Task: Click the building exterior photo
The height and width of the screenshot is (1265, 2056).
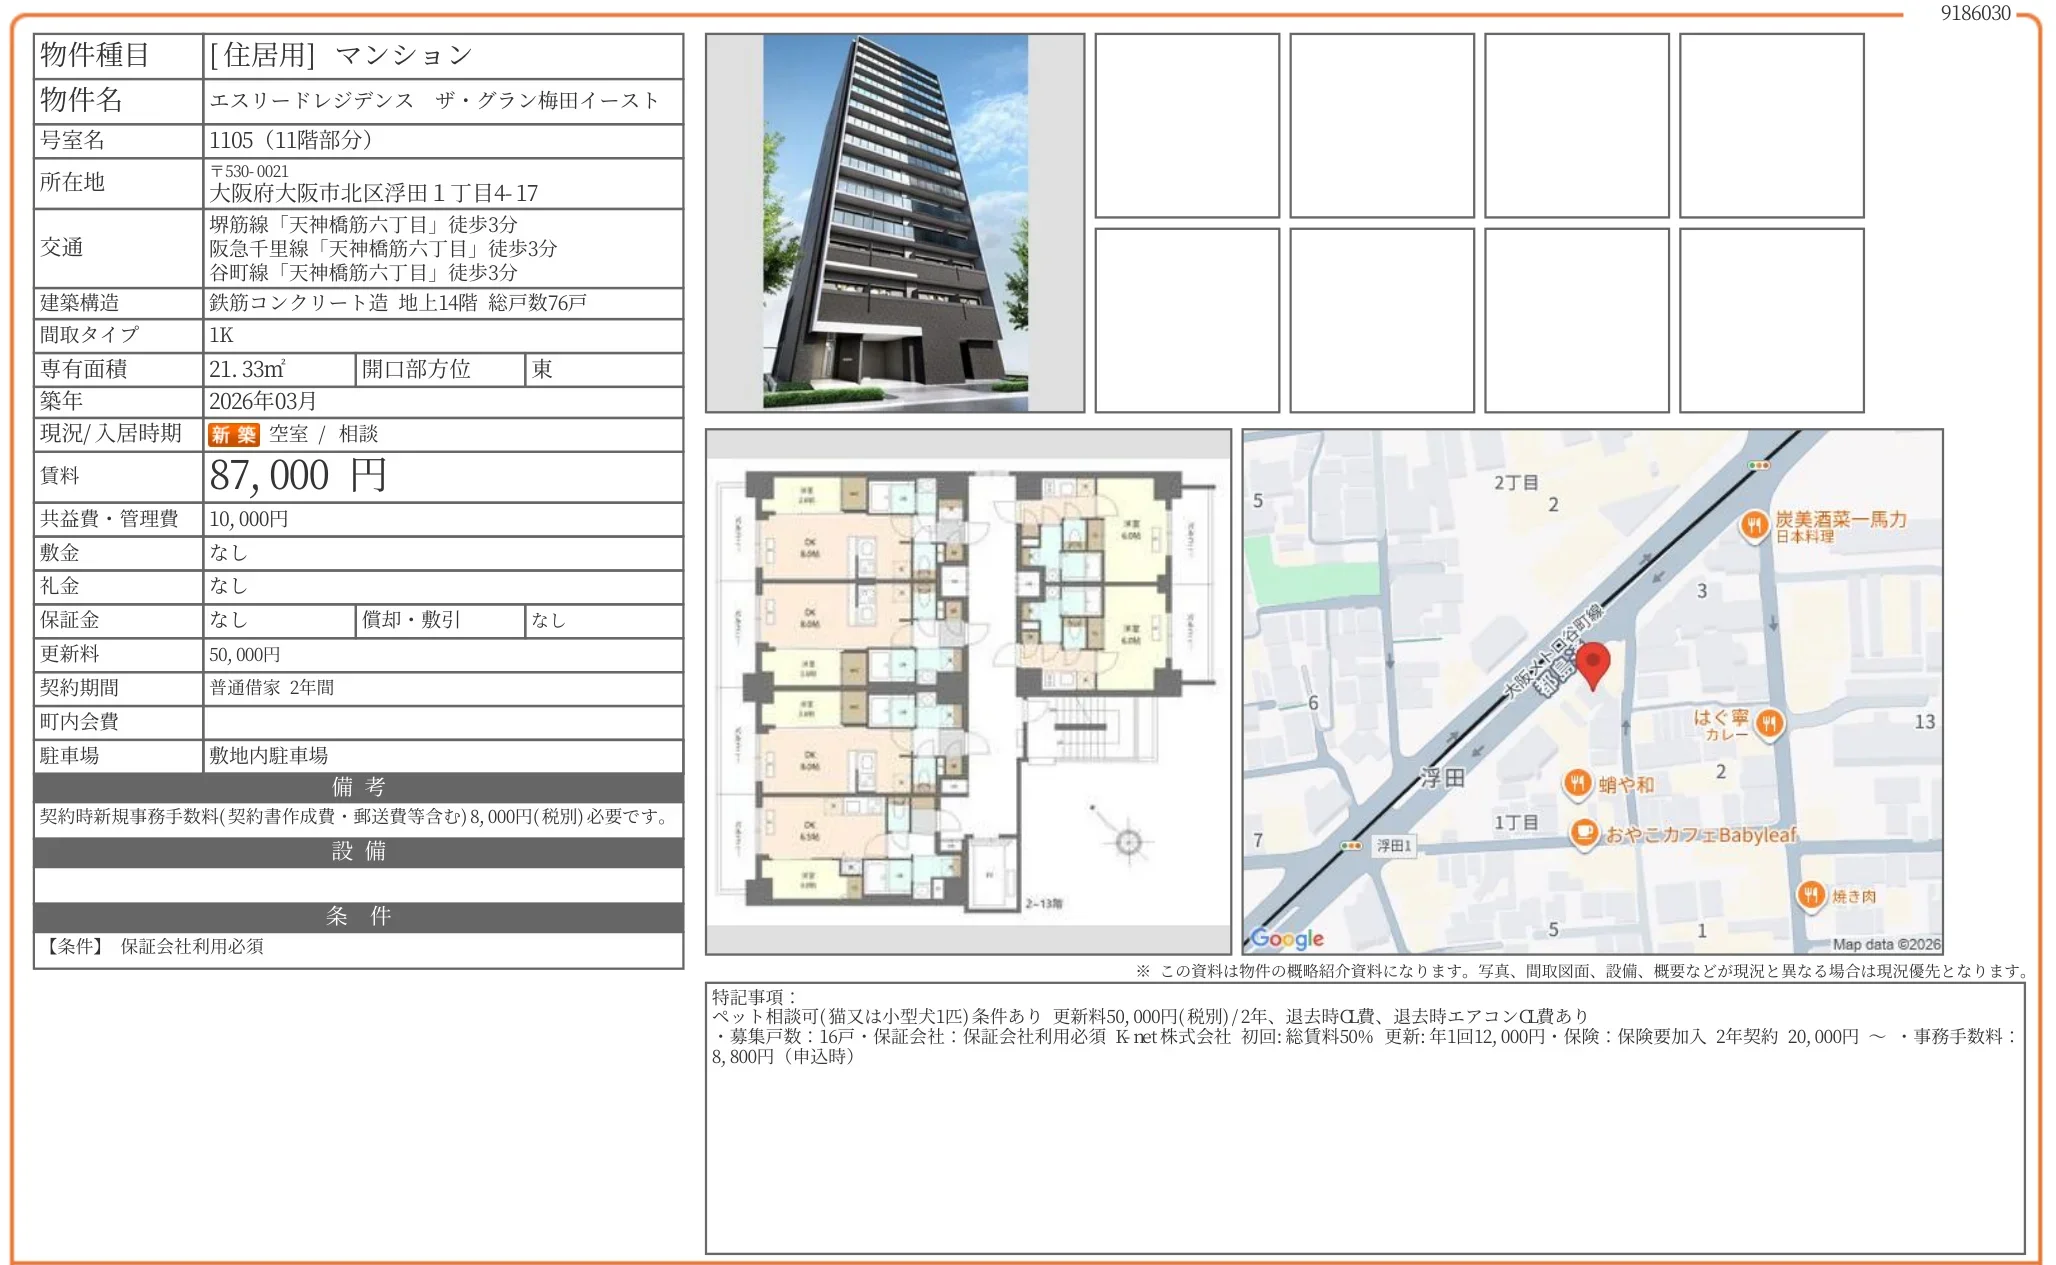Action: coord(894,222)
